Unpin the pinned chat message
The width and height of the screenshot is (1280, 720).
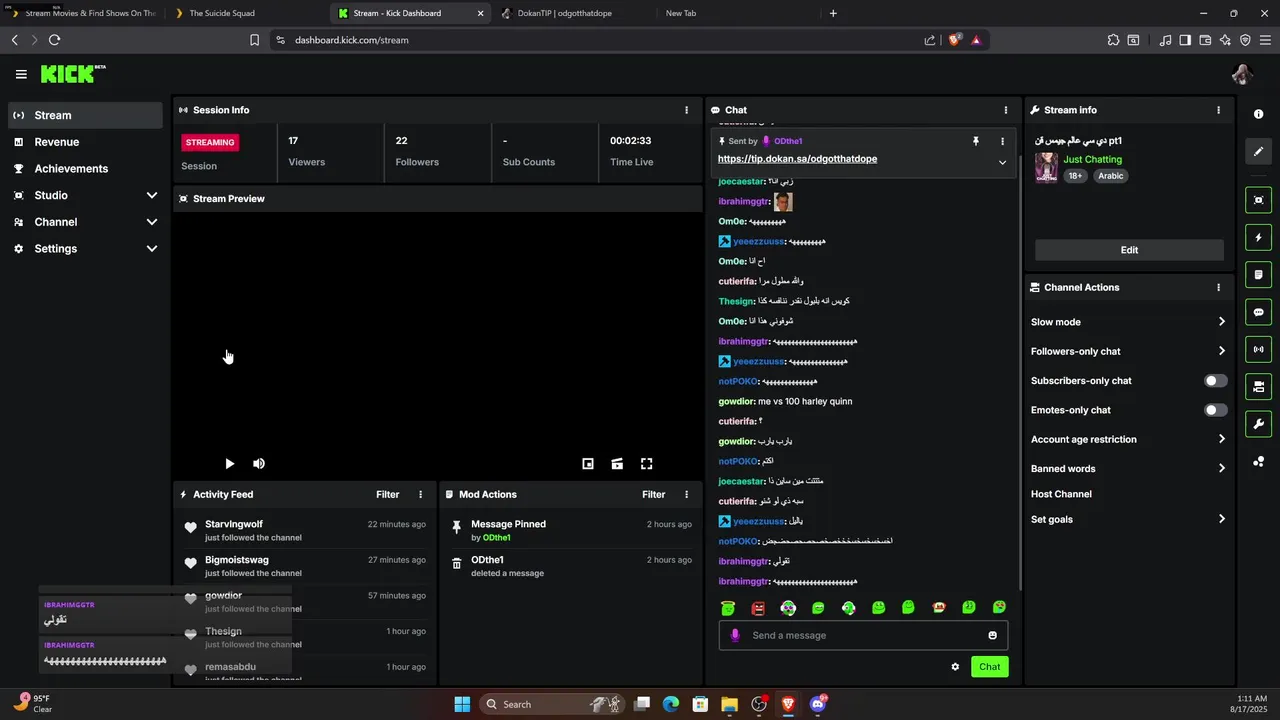click(976, 141)
